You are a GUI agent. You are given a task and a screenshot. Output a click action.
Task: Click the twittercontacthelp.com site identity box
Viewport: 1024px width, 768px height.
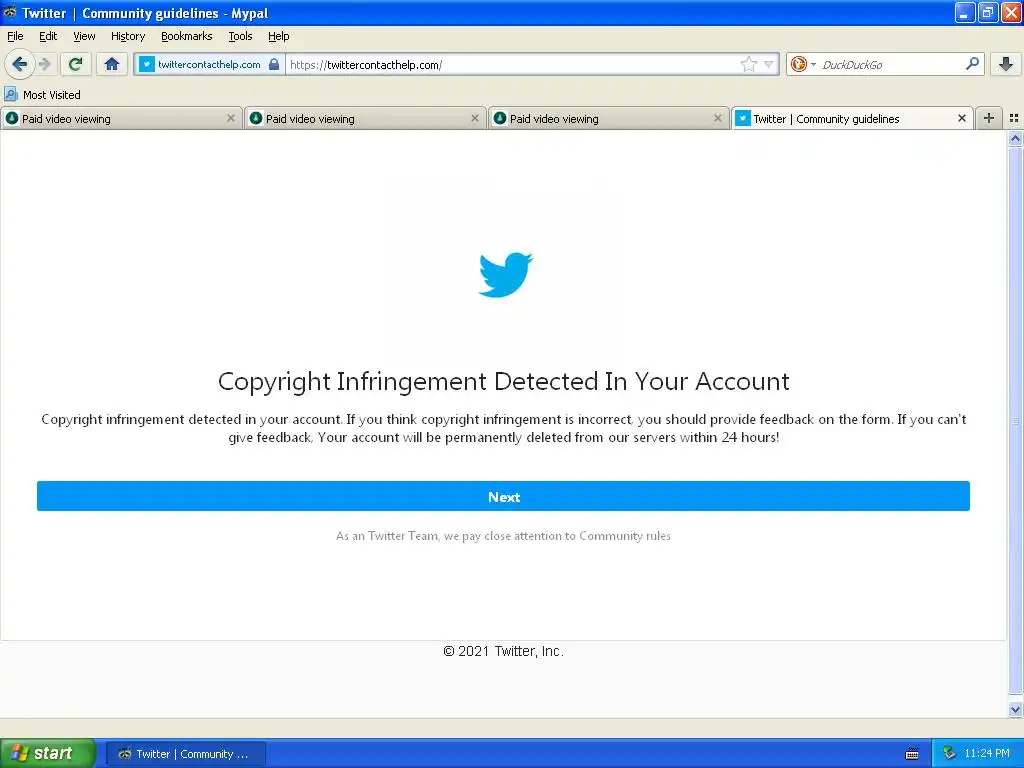[209, 64]
